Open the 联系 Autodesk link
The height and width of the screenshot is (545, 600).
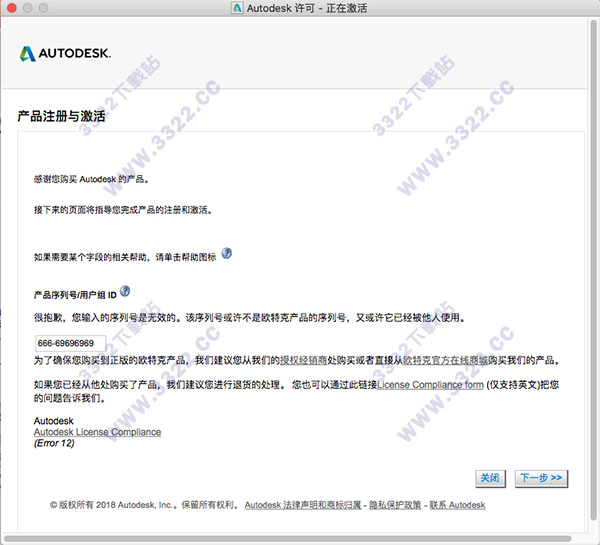[x=457, y=505]
